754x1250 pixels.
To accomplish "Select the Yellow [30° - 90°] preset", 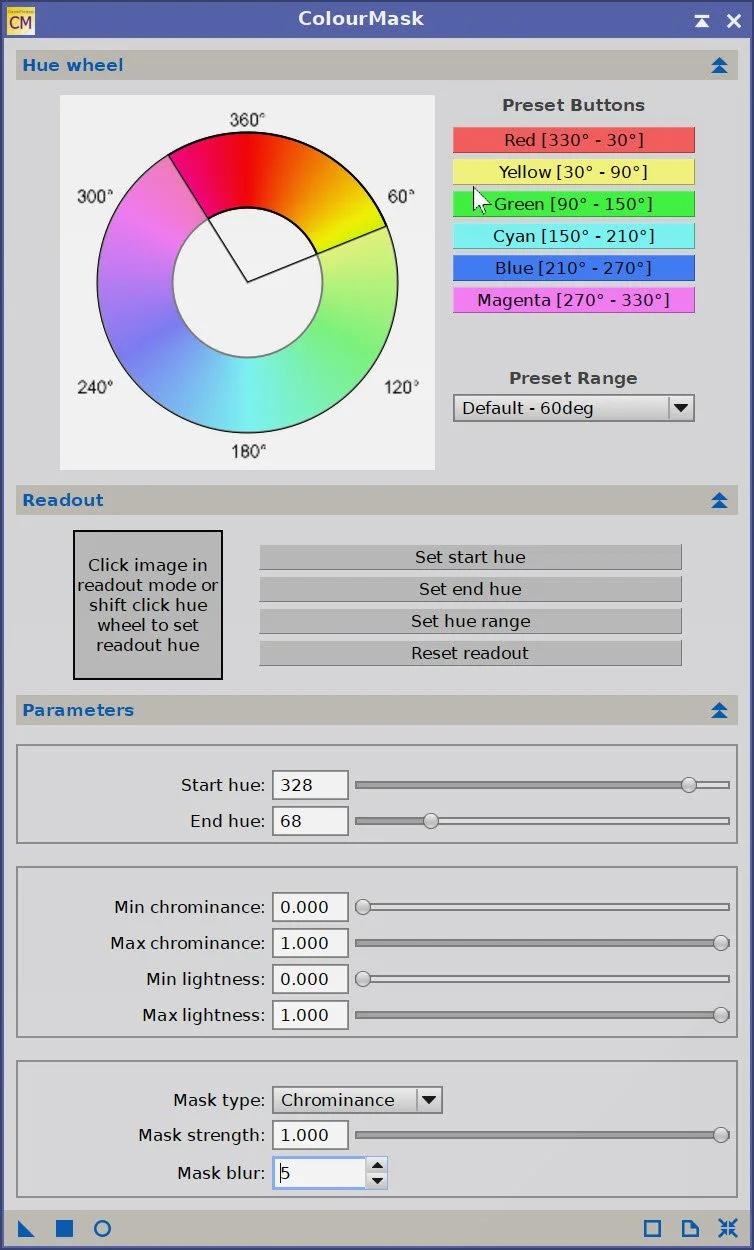I will [x=574, y=172].
